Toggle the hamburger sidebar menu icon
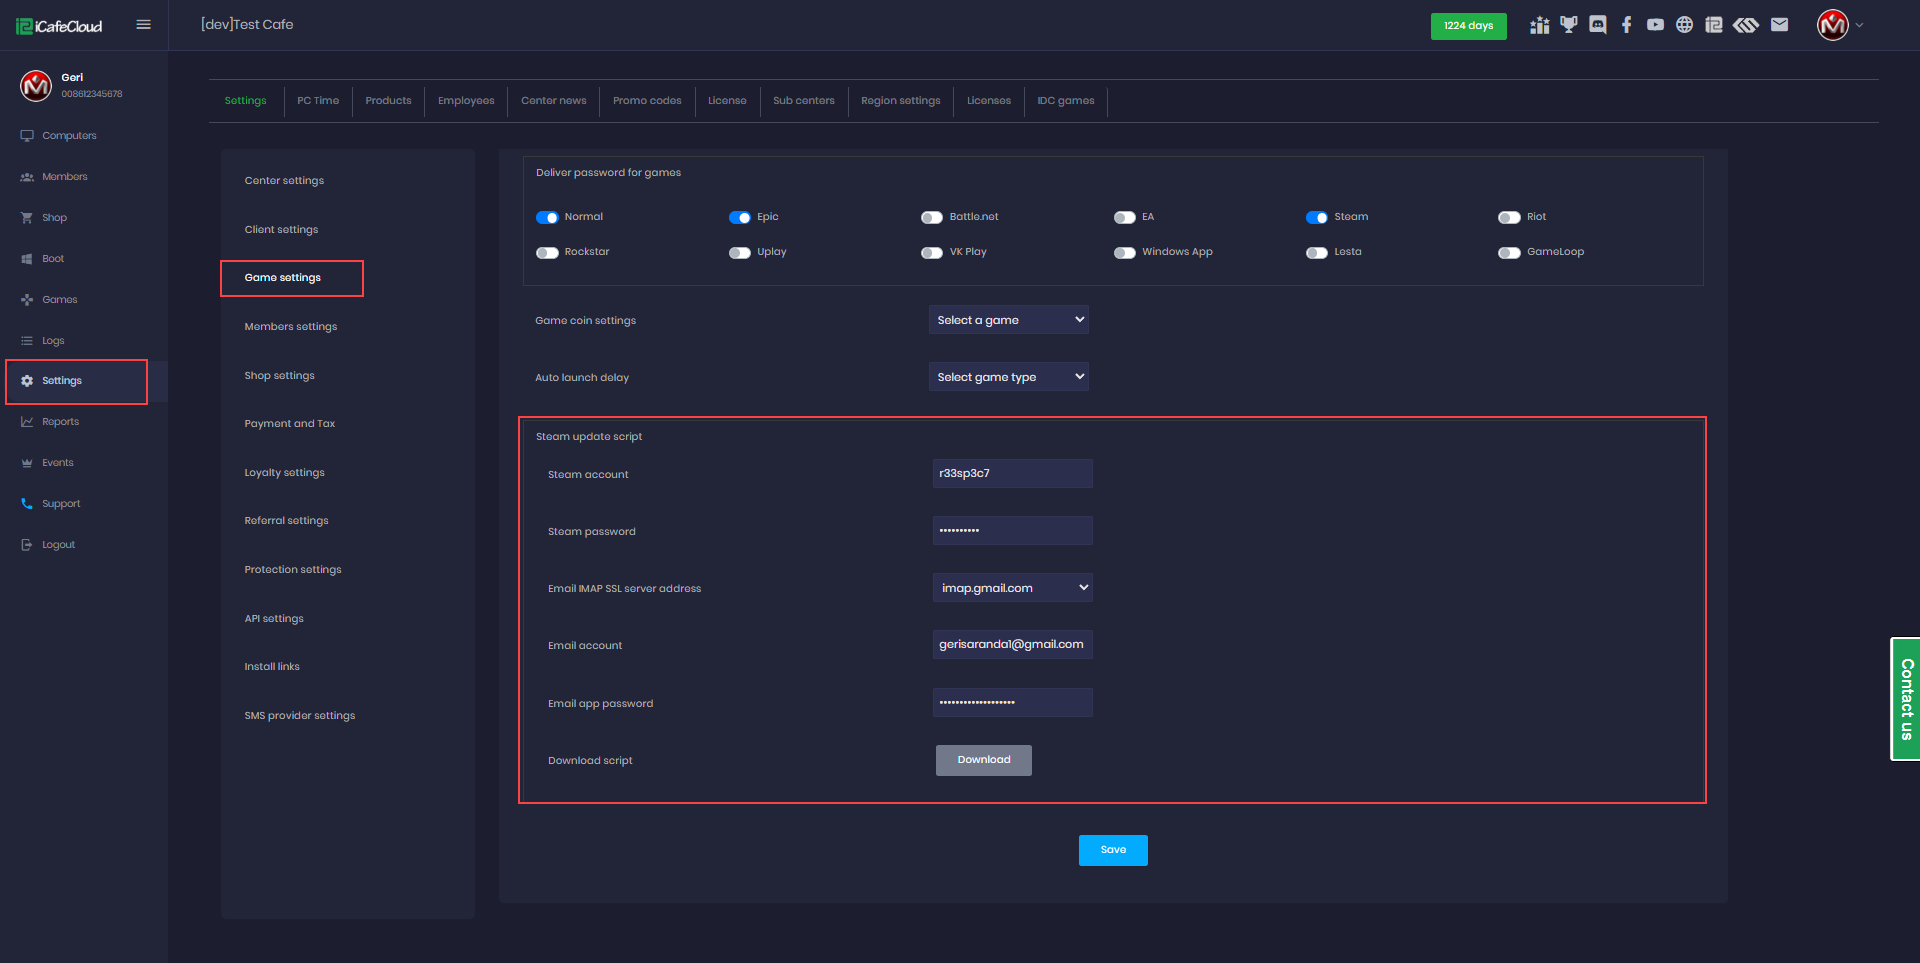The width and height of the screenshot is (1920, 963). coord(144,25)
